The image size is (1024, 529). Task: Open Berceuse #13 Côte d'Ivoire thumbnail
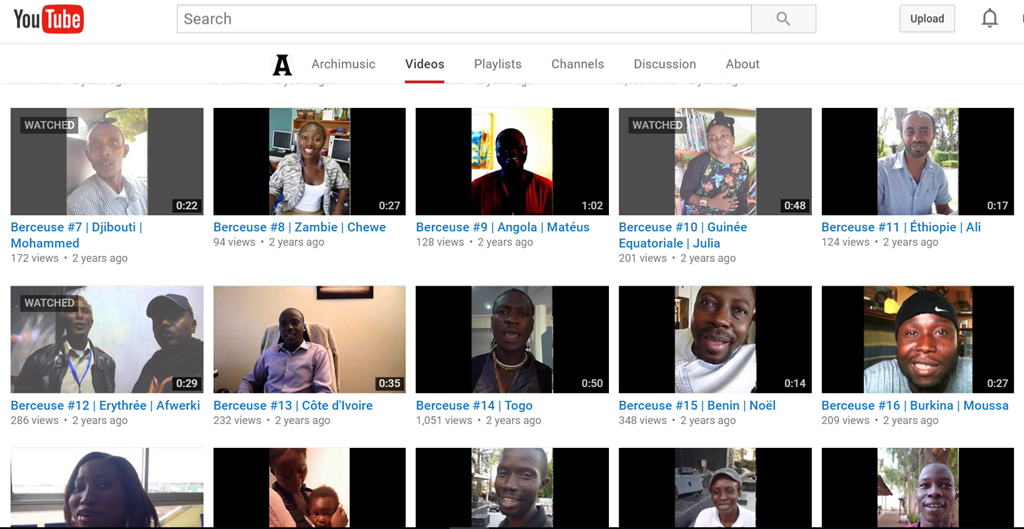pos(310,340)
